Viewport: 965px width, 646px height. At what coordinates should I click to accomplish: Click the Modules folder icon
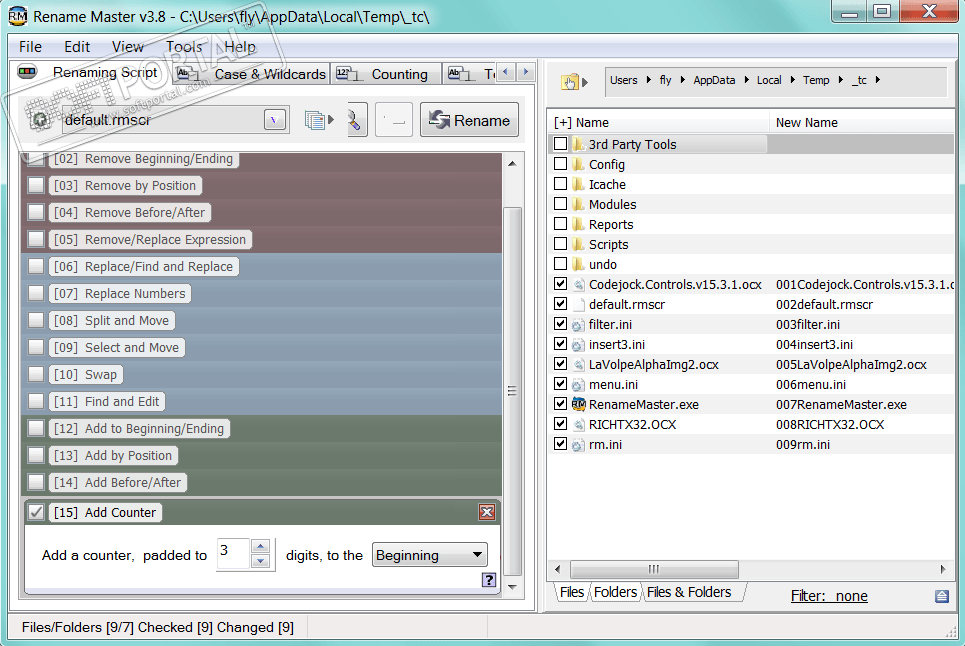click(578, 204)
